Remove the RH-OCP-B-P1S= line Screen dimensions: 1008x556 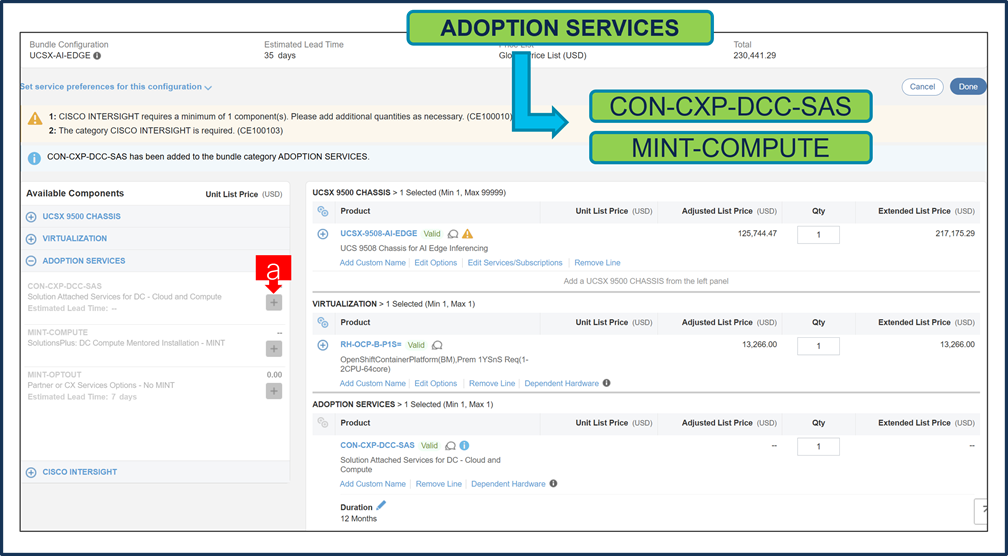point(492,383)
